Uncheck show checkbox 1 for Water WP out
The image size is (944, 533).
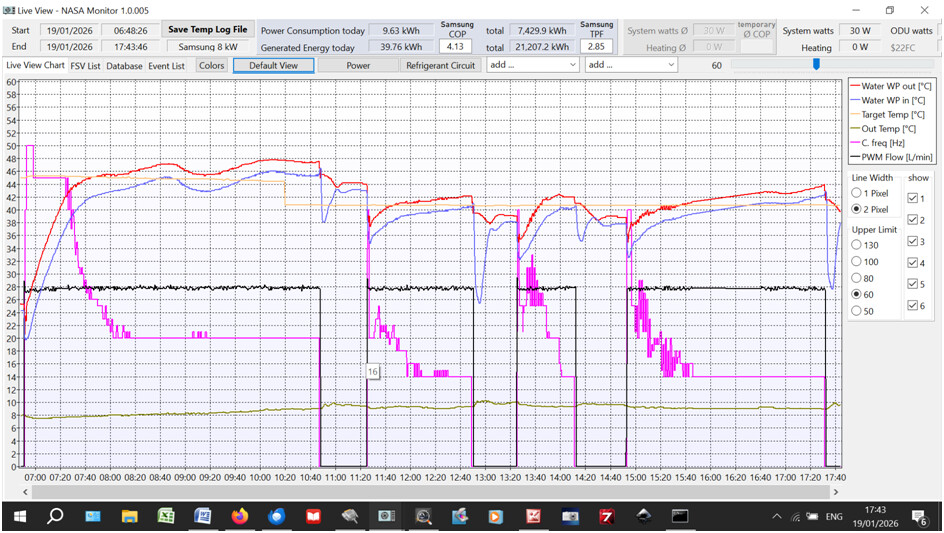pos(911,199)
